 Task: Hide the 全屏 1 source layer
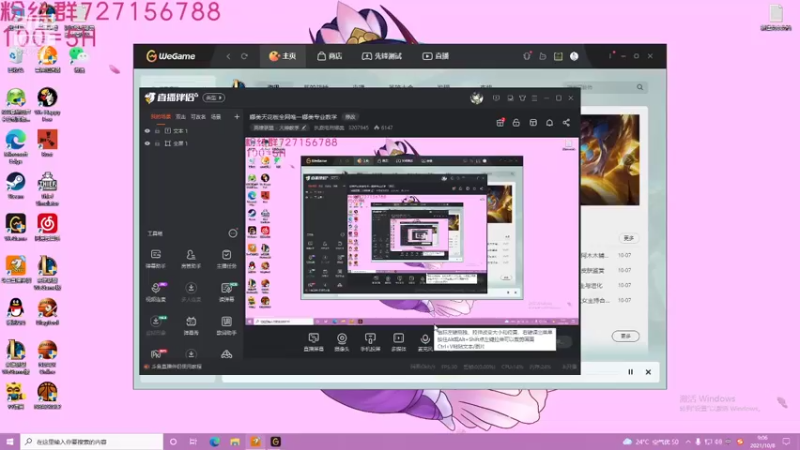147,144
